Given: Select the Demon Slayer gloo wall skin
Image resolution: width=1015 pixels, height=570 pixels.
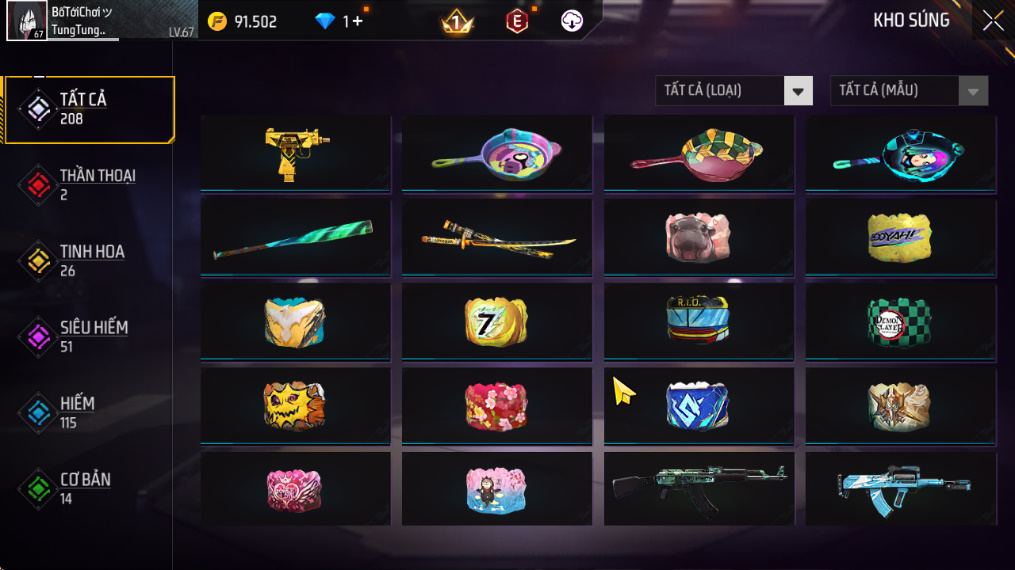Looking at the screenshot, I should tap(900, 322).
